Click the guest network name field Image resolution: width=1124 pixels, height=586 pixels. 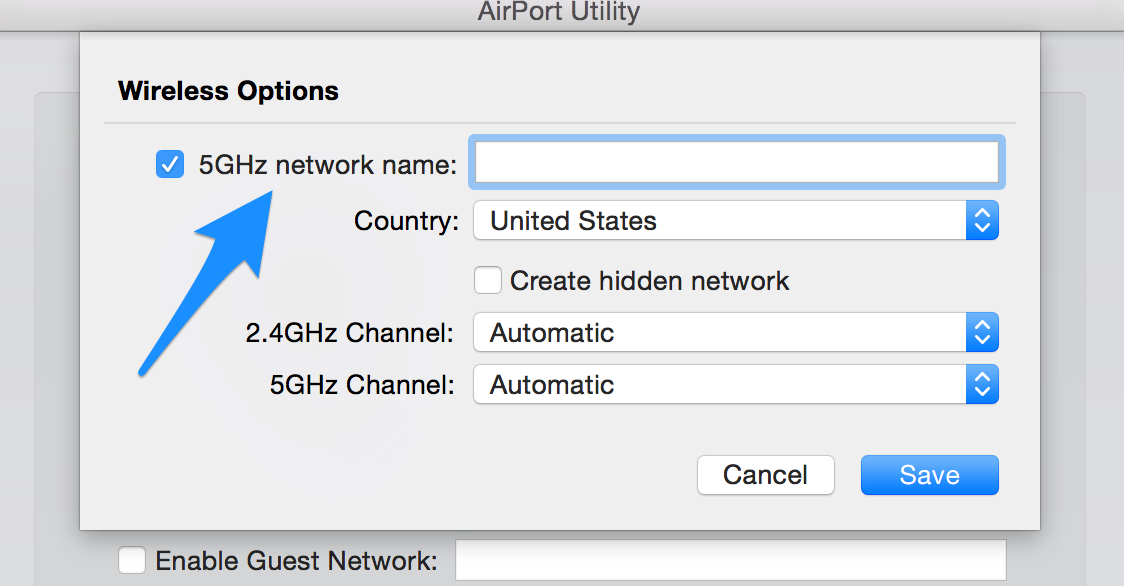731,560
